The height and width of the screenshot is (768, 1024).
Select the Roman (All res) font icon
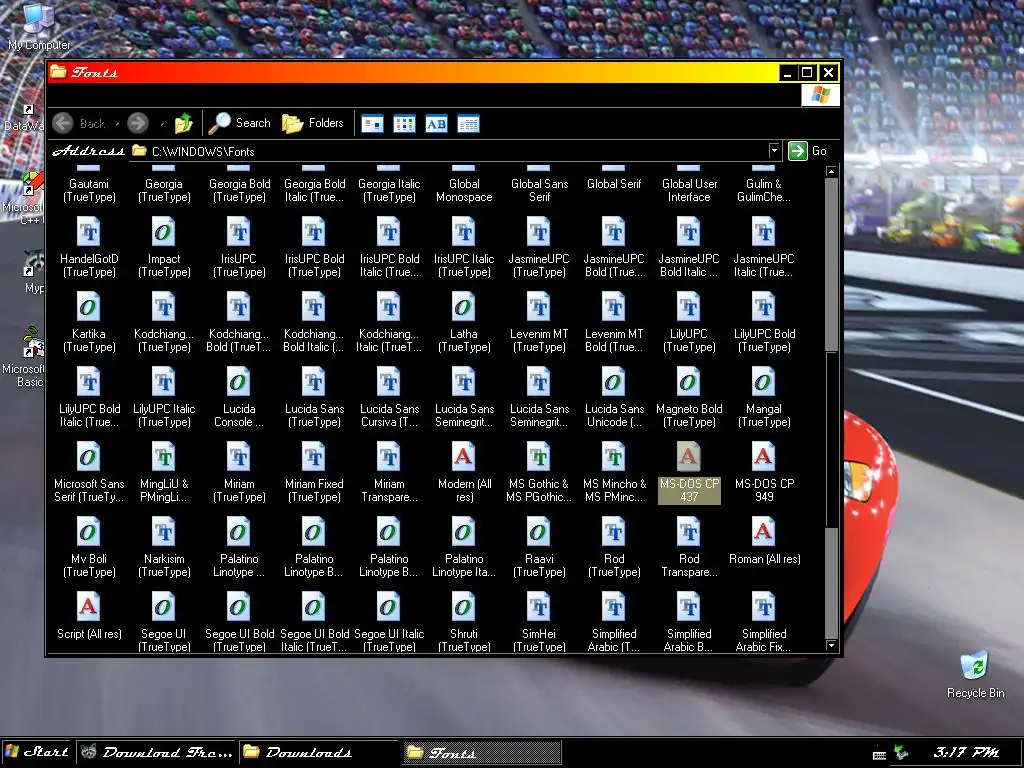pyautogui.click(x=763, y=532)
